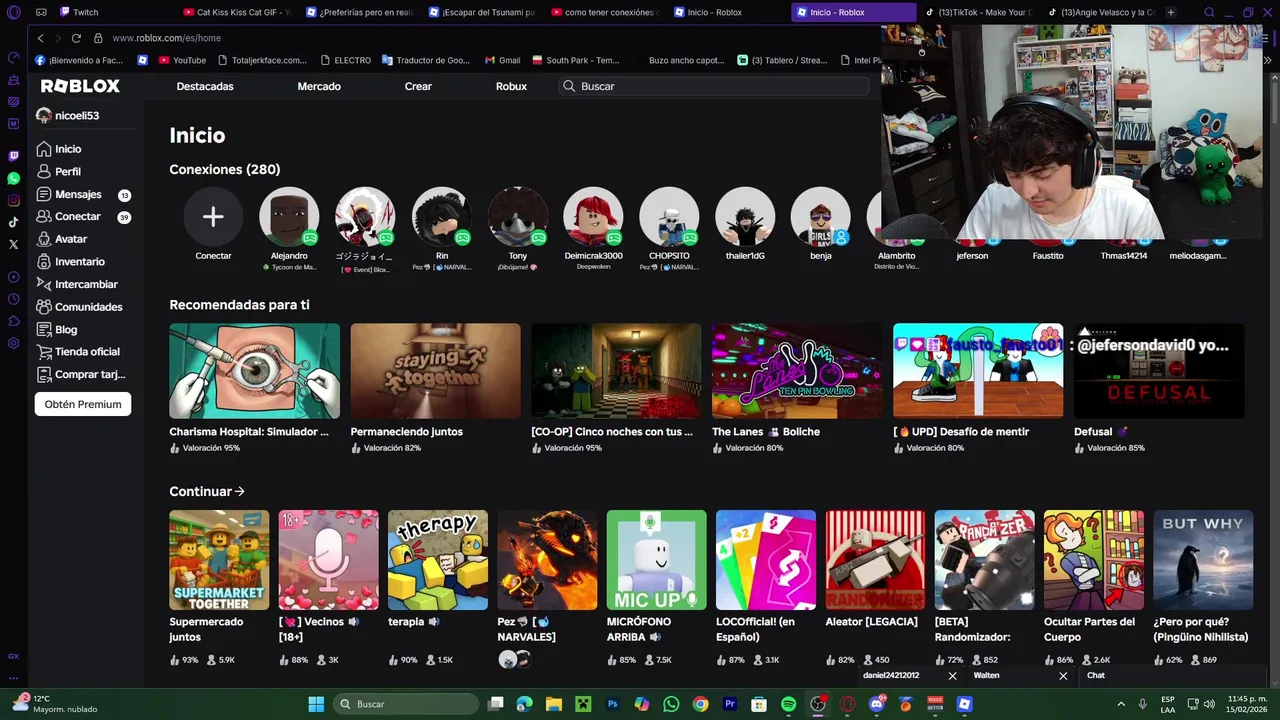
Task: Open the CHOPSITO friend avatar
Action: pyautogui.click(x=669, y=217)
